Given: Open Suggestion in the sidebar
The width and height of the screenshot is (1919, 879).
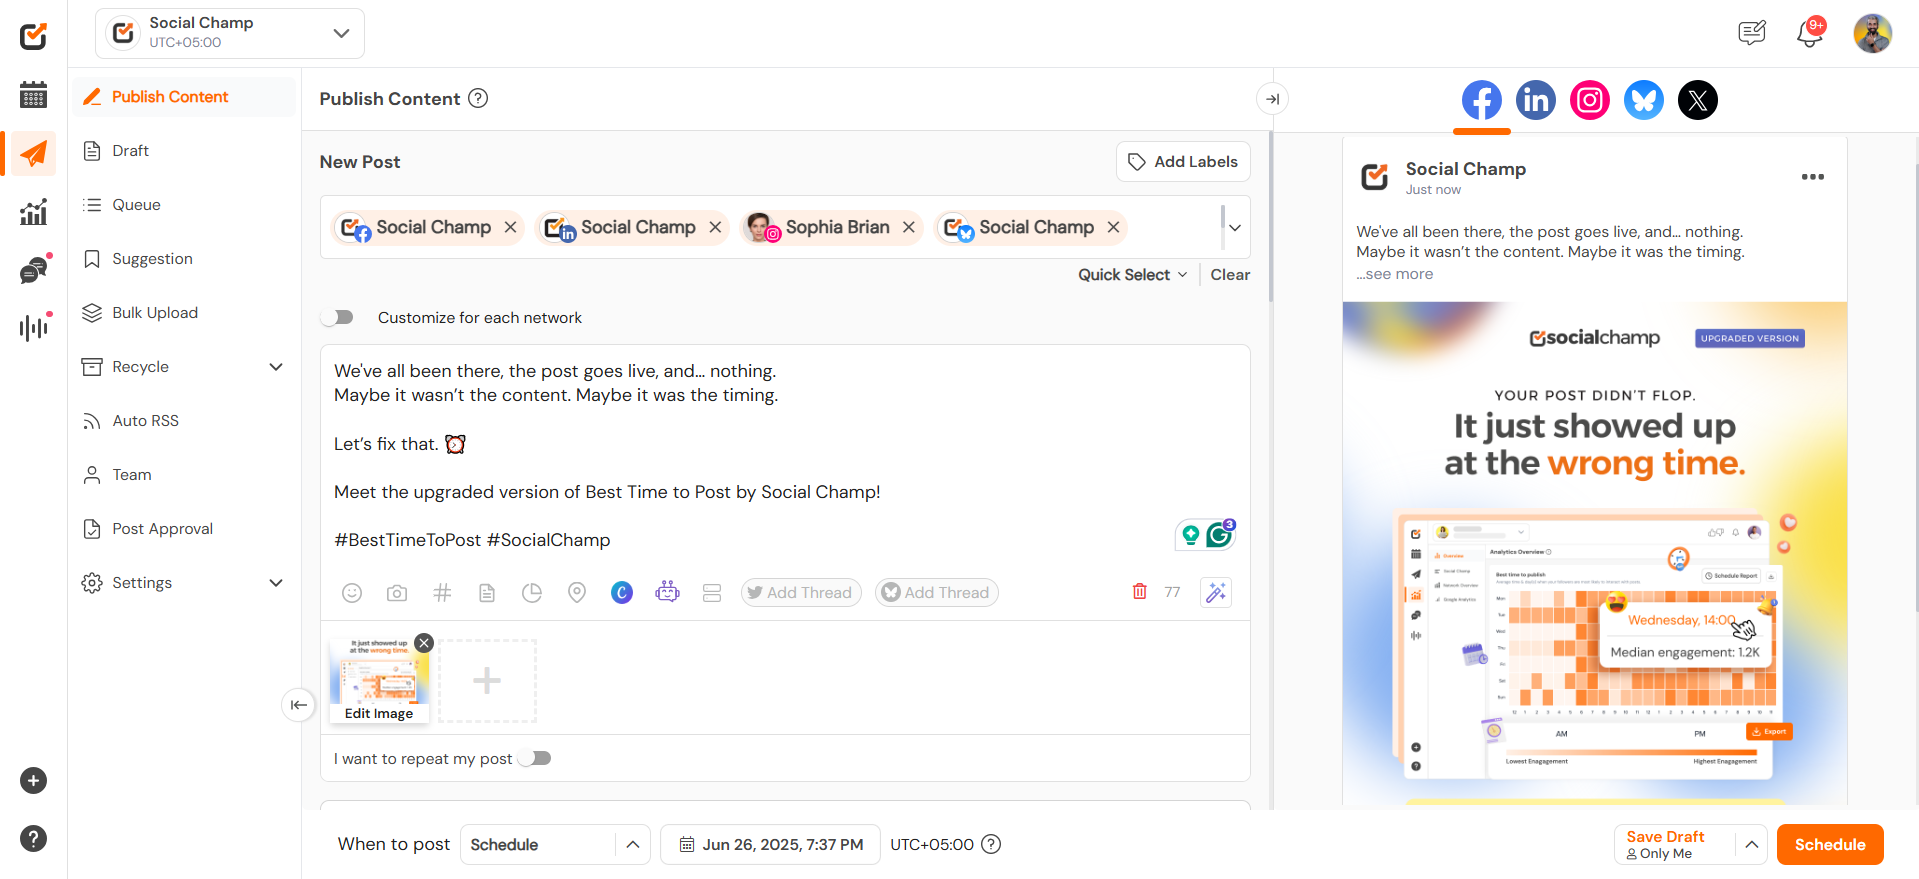Looking at the screenshot, I should coord(185,259).
